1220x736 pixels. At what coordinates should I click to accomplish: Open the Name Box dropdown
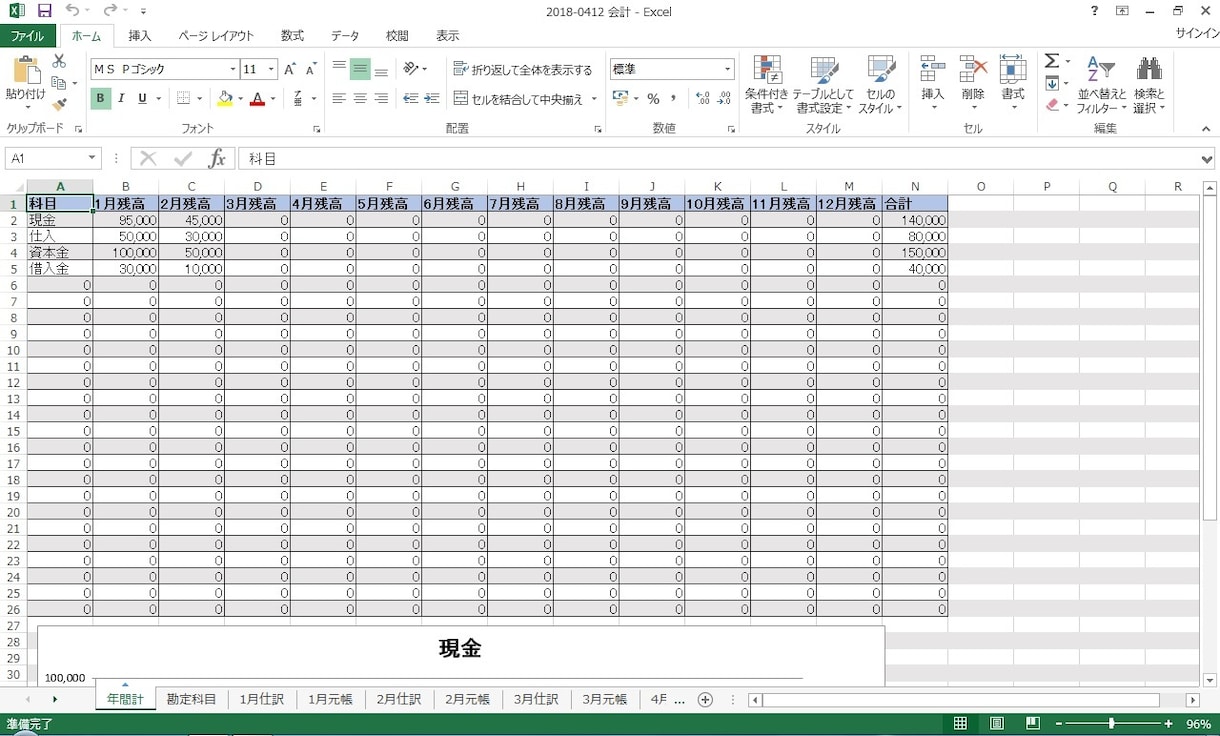coord(93,158)
